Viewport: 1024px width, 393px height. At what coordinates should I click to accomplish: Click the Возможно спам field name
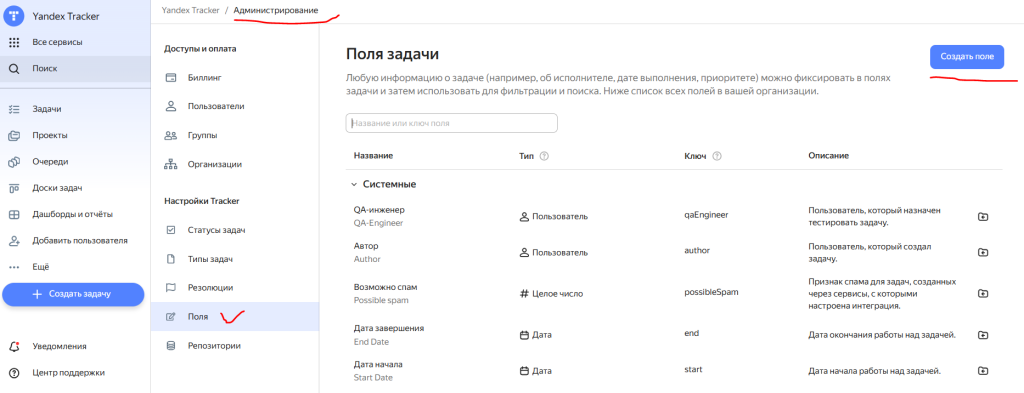coord(385,287)
